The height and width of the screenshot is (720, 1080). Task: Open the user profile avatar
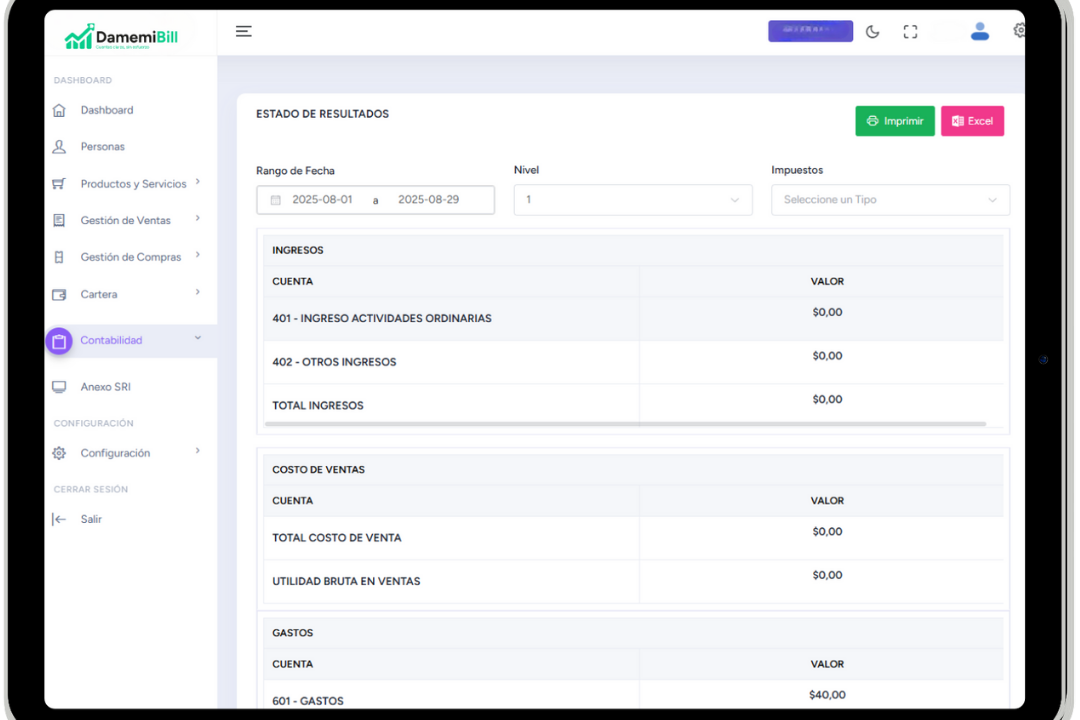pos(979,32)
